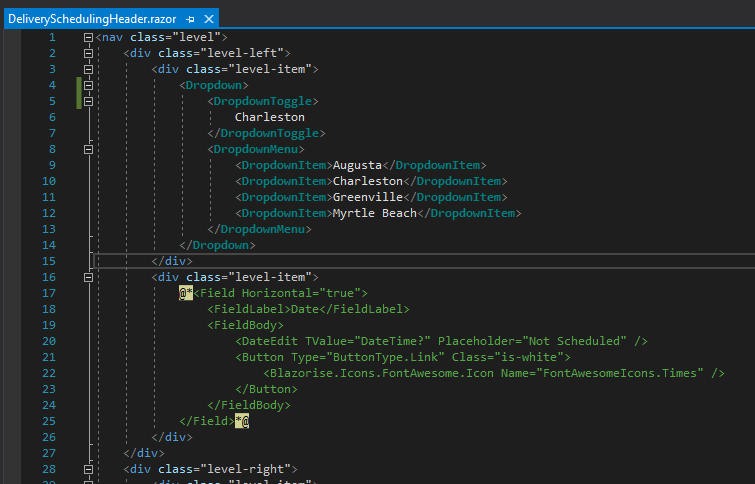Close the DeliverySchedulingHeader.razor tab
Viewport: 755px width, 484px height.
pos(209,19)
